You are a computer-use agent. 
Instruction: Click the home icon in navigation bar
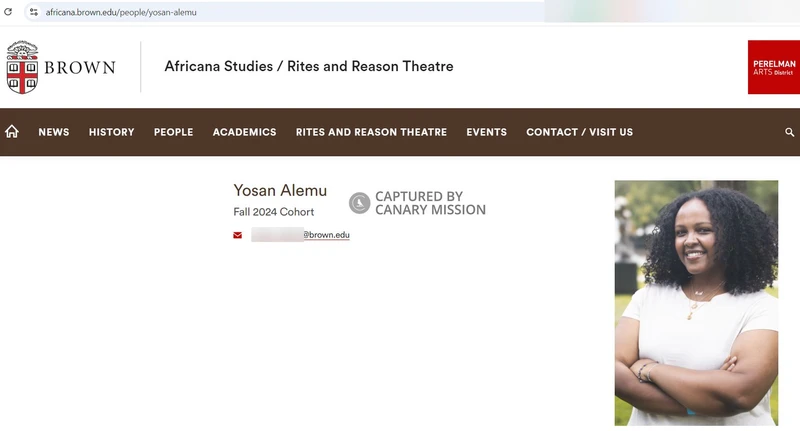[12, 132]
